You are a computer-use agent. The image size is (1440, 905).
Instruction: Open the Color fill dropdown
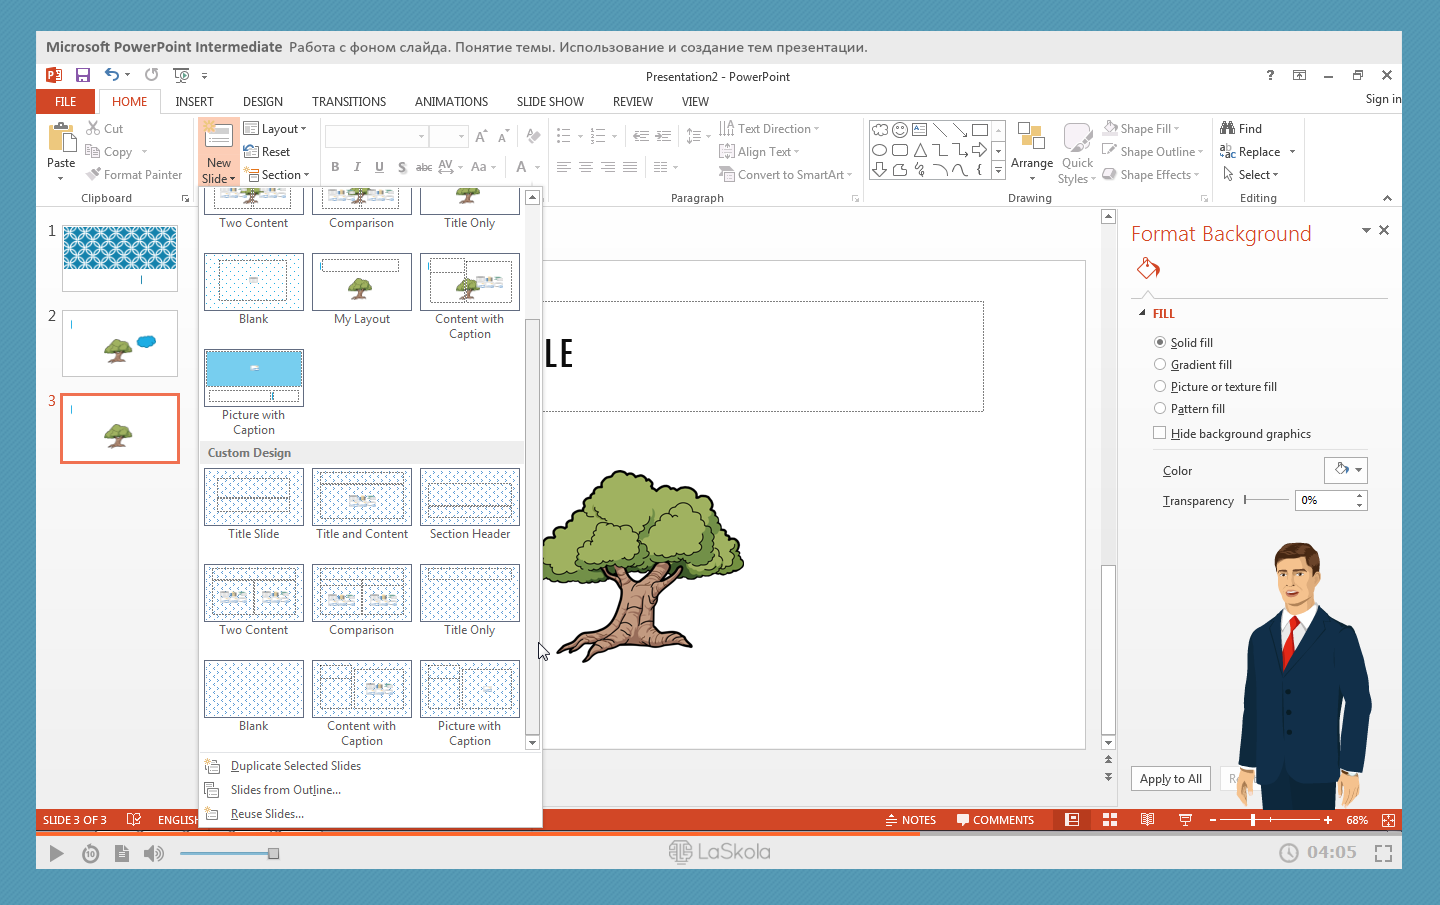tap(1345, 470)
